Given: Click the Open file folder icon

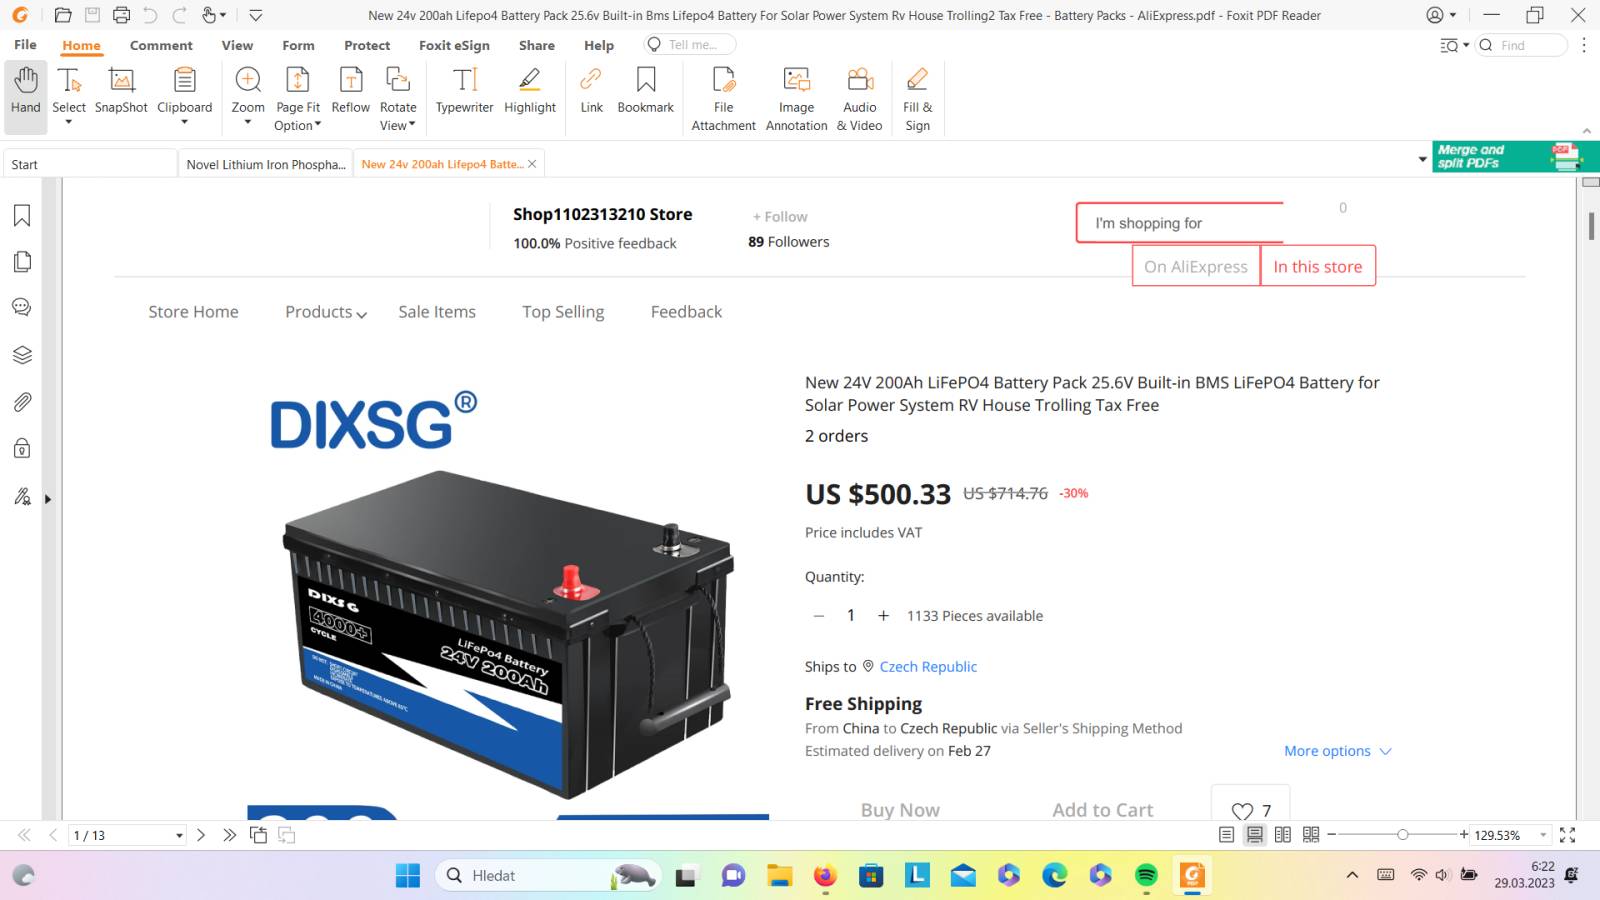Looking at the screenshot, I should tap(63, 15).
